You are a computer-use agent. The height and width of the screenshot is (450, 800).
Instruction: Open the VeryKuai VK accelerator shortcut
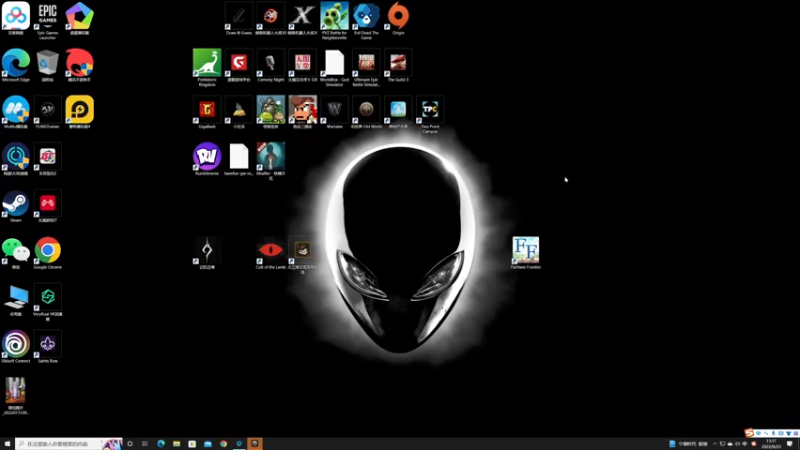[47, 302]
